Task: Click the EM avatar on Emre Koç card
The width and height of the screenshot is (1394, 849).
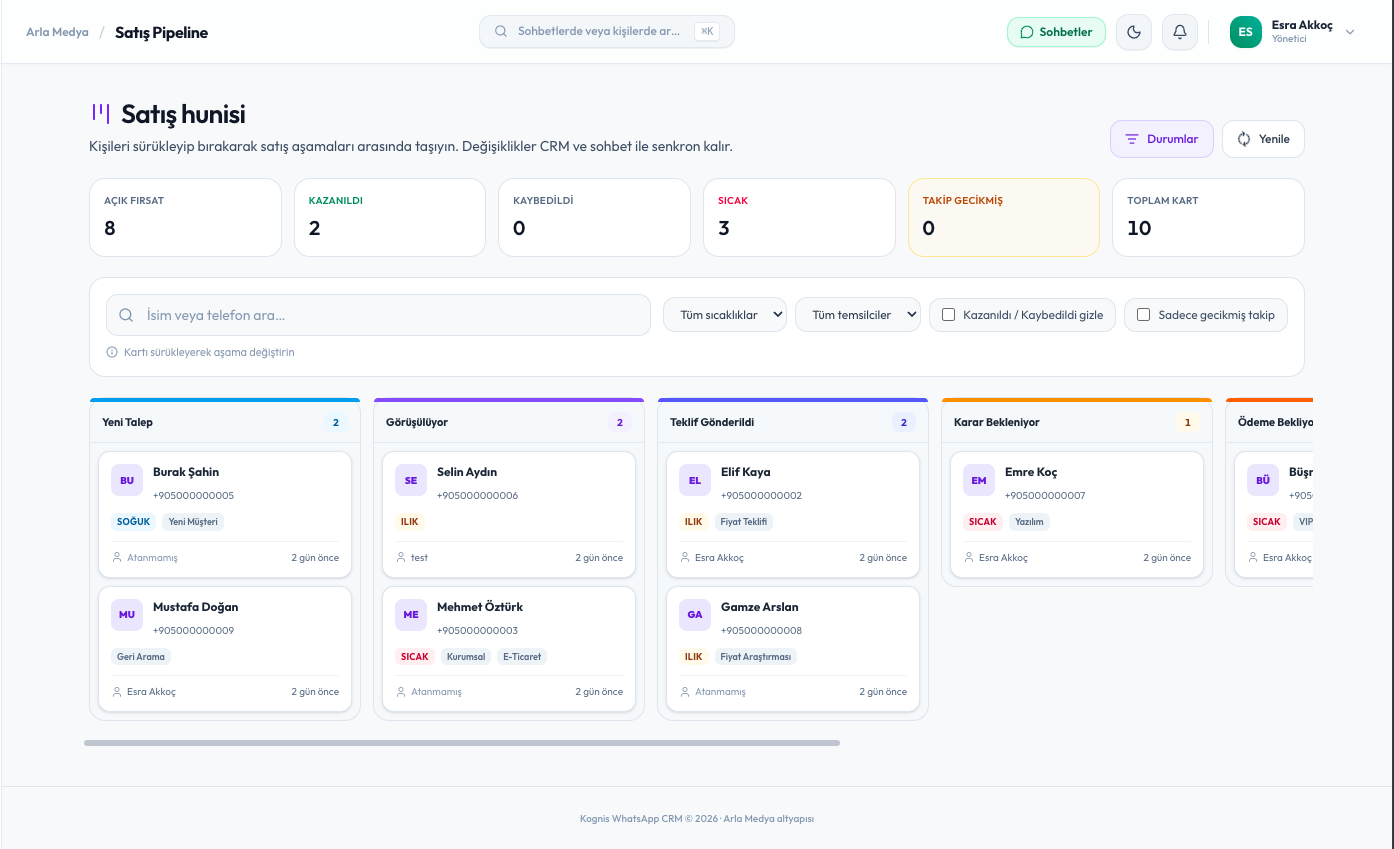Action: (979, 480)
